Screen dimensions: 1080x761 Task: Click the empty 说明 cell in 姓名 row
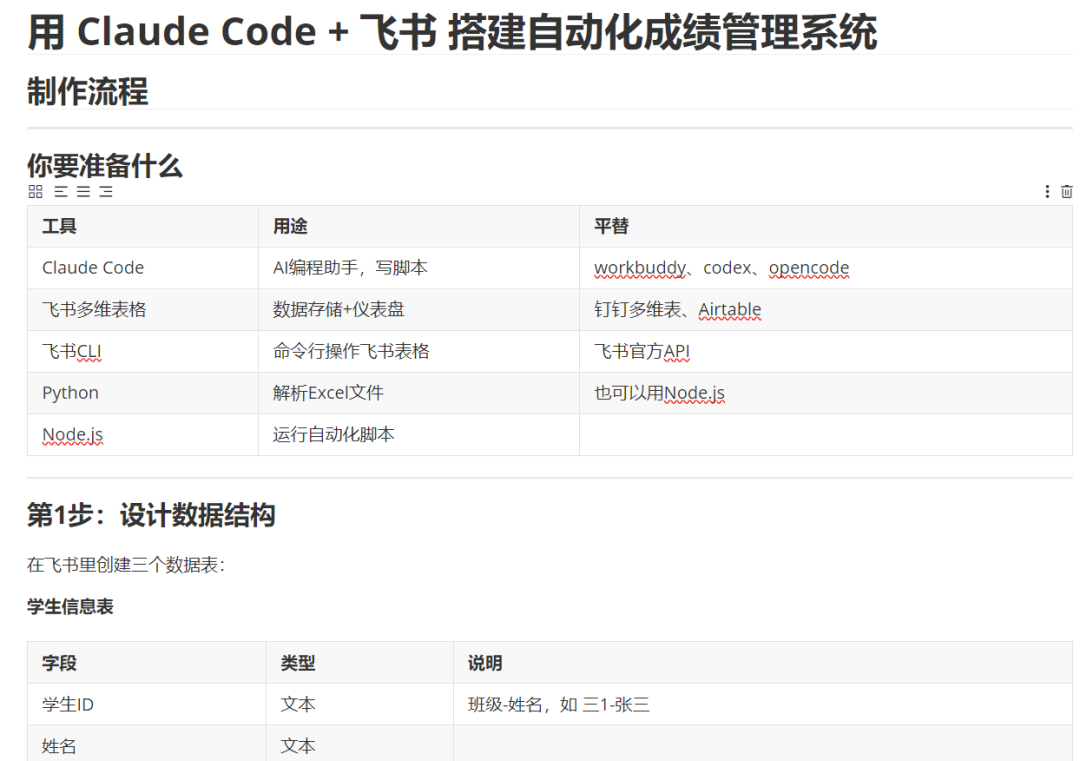coord(762,743)
